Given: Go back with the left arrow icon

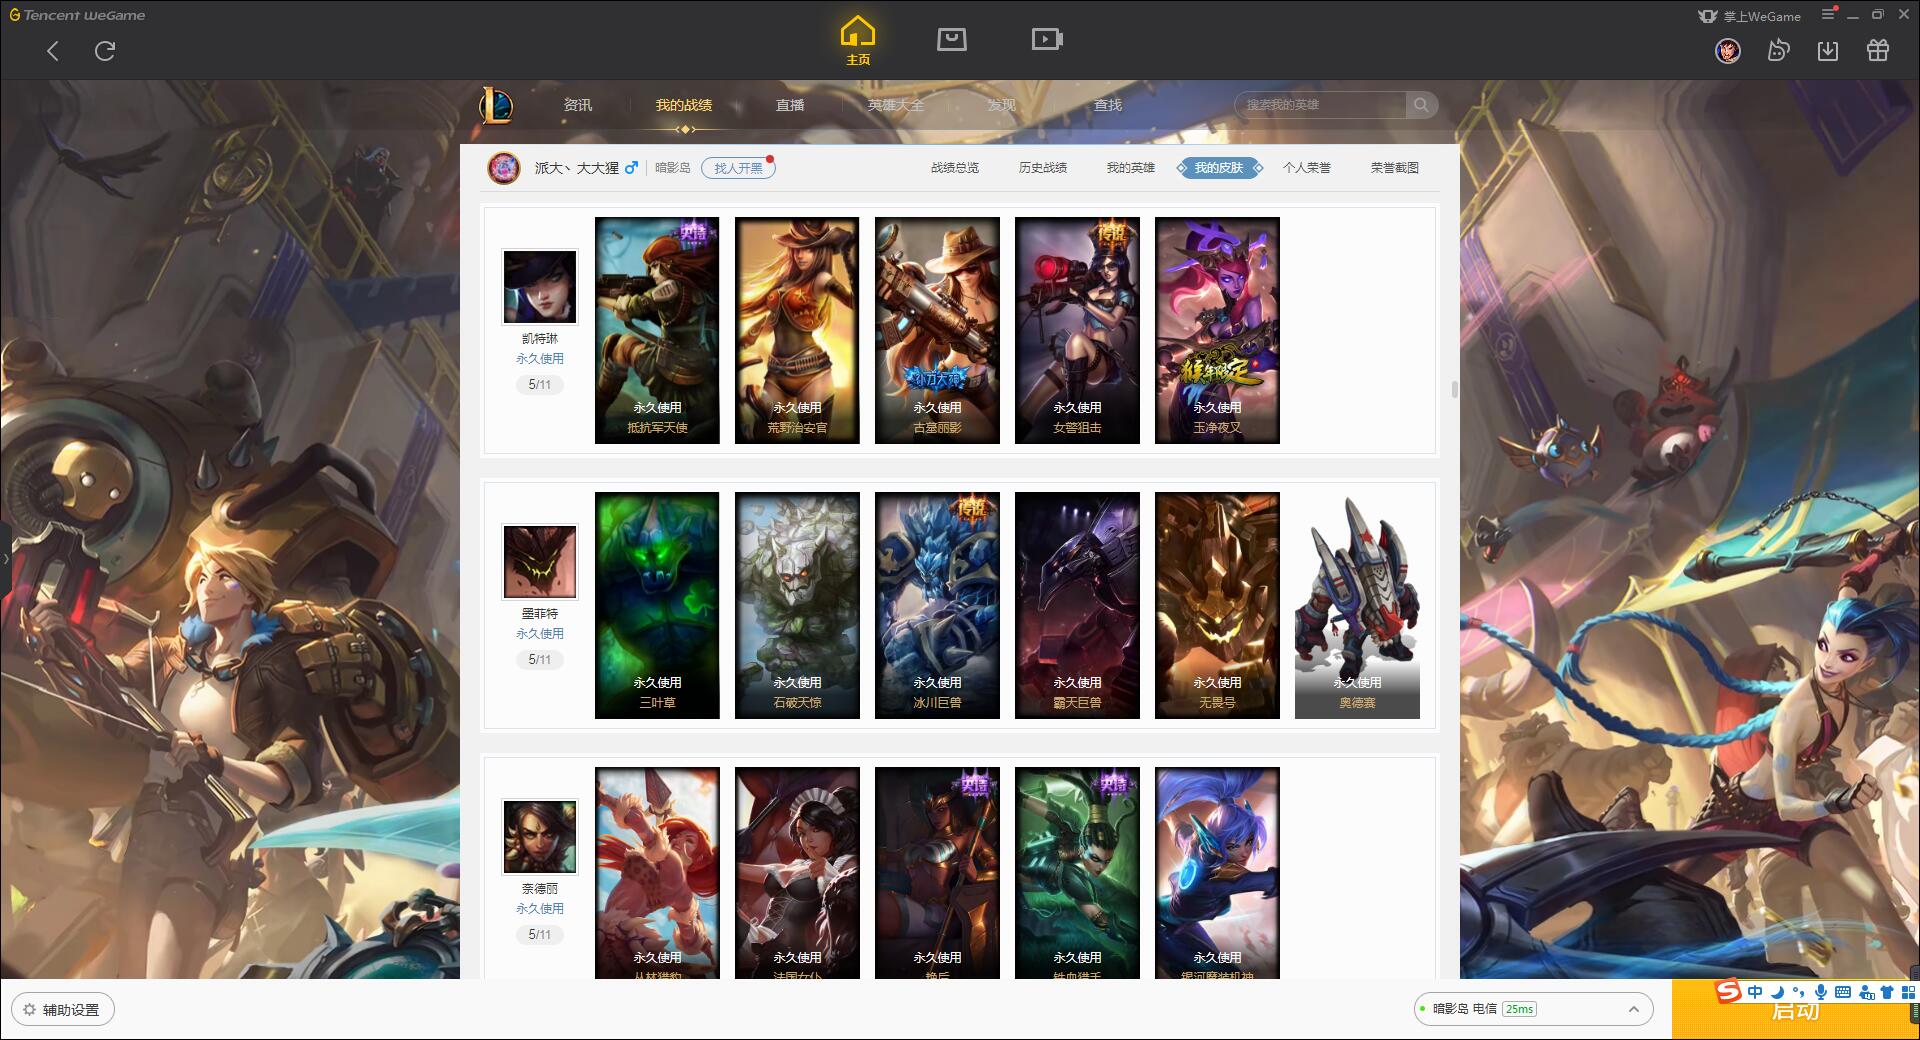Looking at the screenshot, I should click(53, 51).
